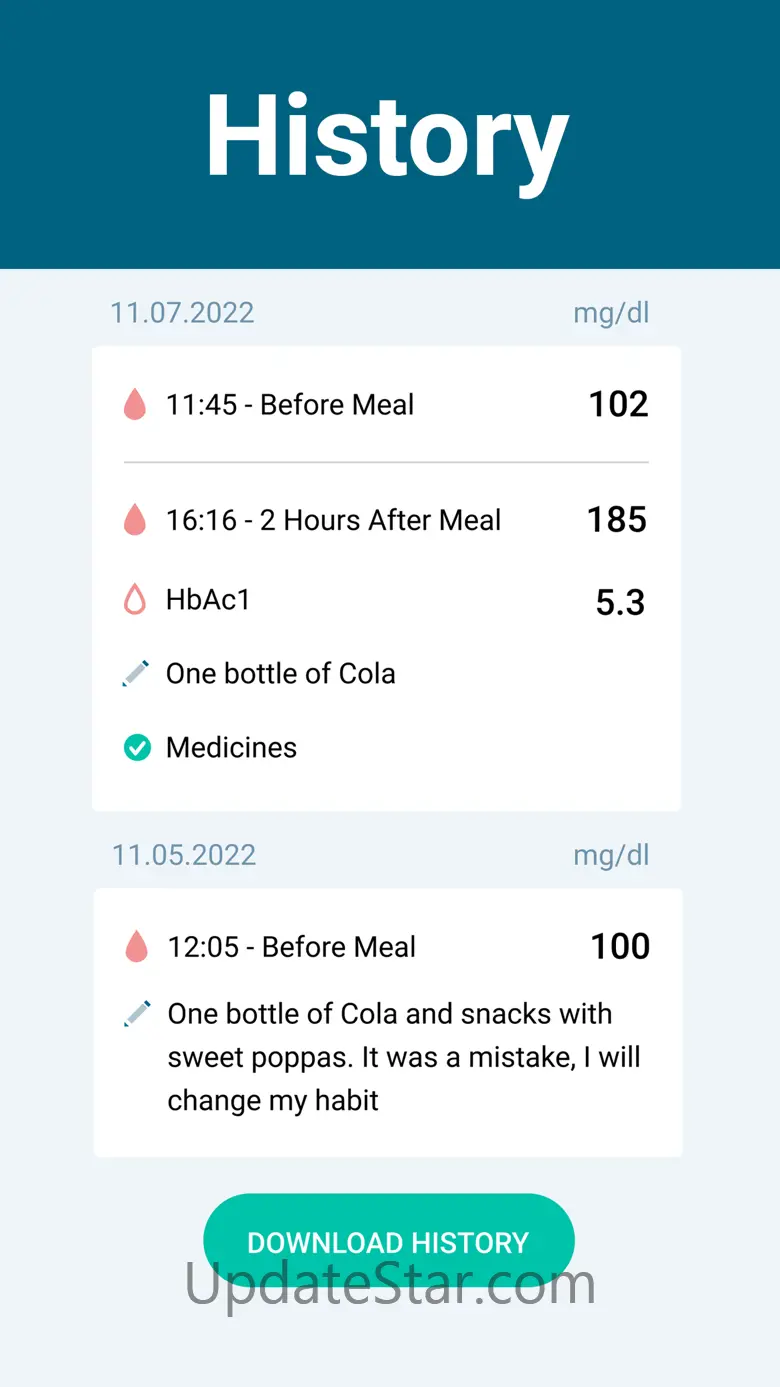
Task: Click the blood drop icon beside 11:45 entry
Action: [135, 405]
